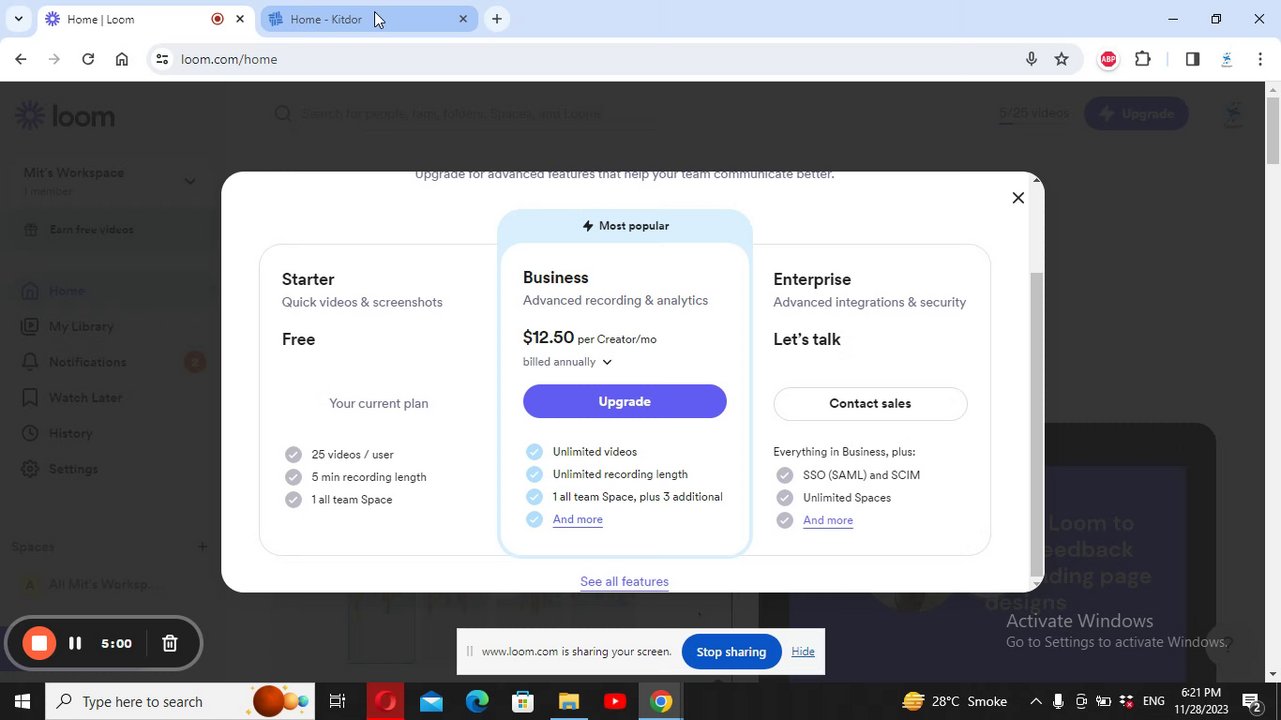Click the Upgrade button in Loom header
The width and height of the screenshot is (1281, 720).
coord(1136,113)
